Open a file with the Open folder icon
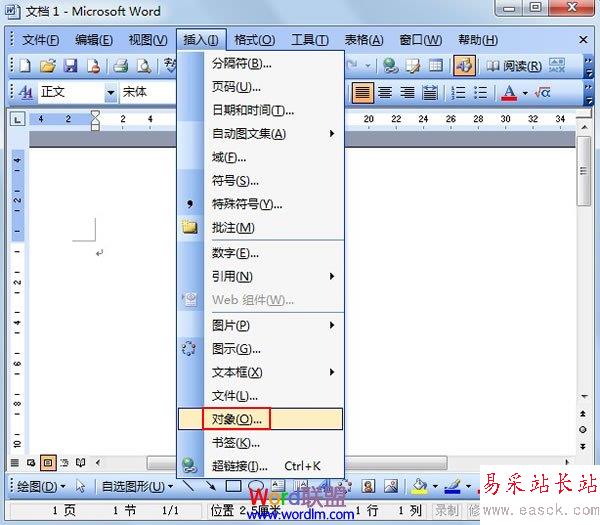 coord(47,66)
